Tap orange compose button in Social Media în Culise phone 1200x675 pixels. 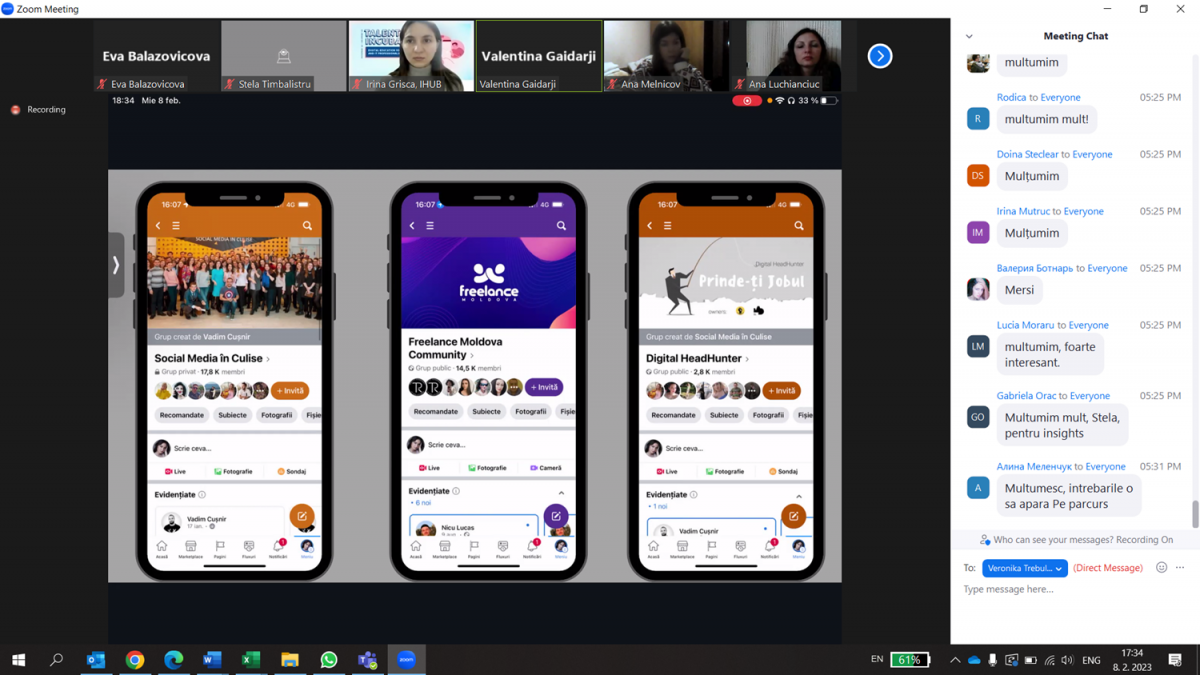(302, 516)
